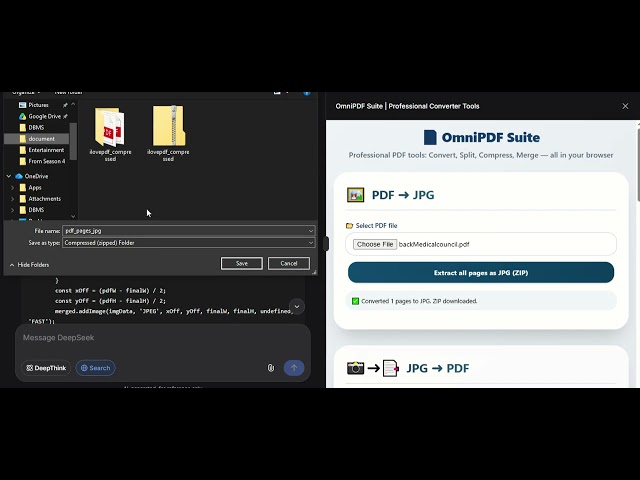Click the camera icon in JPG to PDF
The width and height of the screenshot is (640, 480).
[x=356, y=368]
